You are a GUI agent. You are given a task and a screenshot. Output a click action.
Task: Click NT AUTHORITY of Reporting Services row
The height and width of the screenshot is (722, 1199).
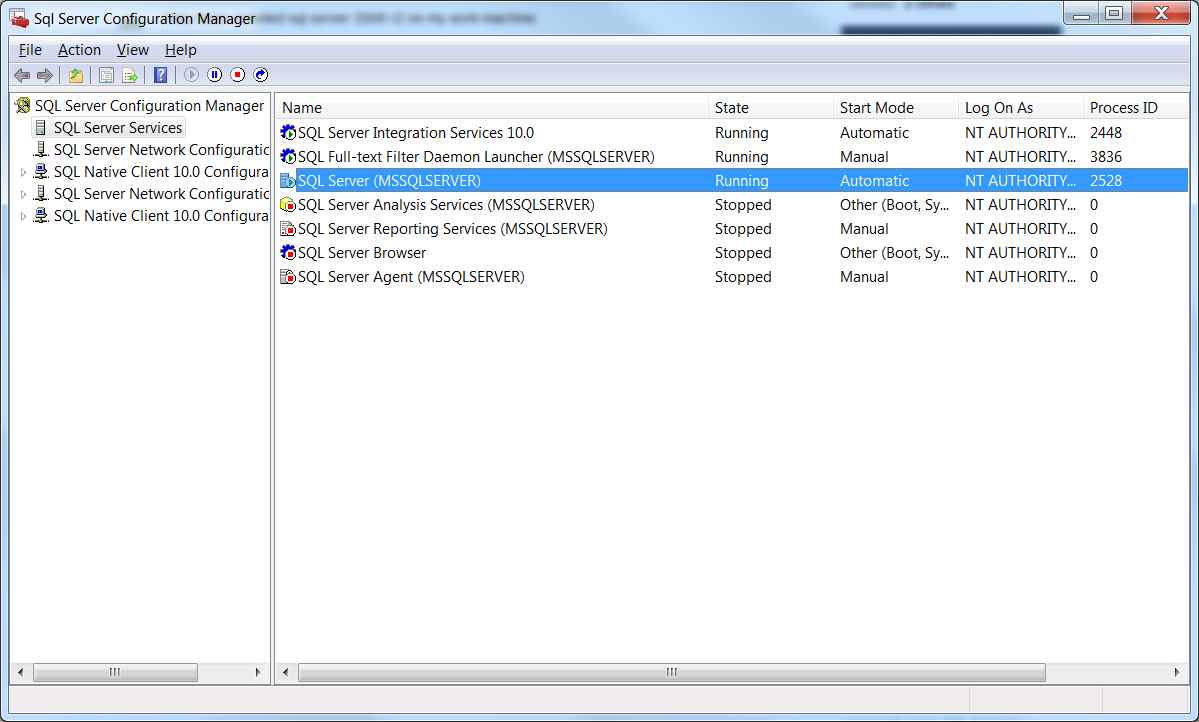point(1020,229)
